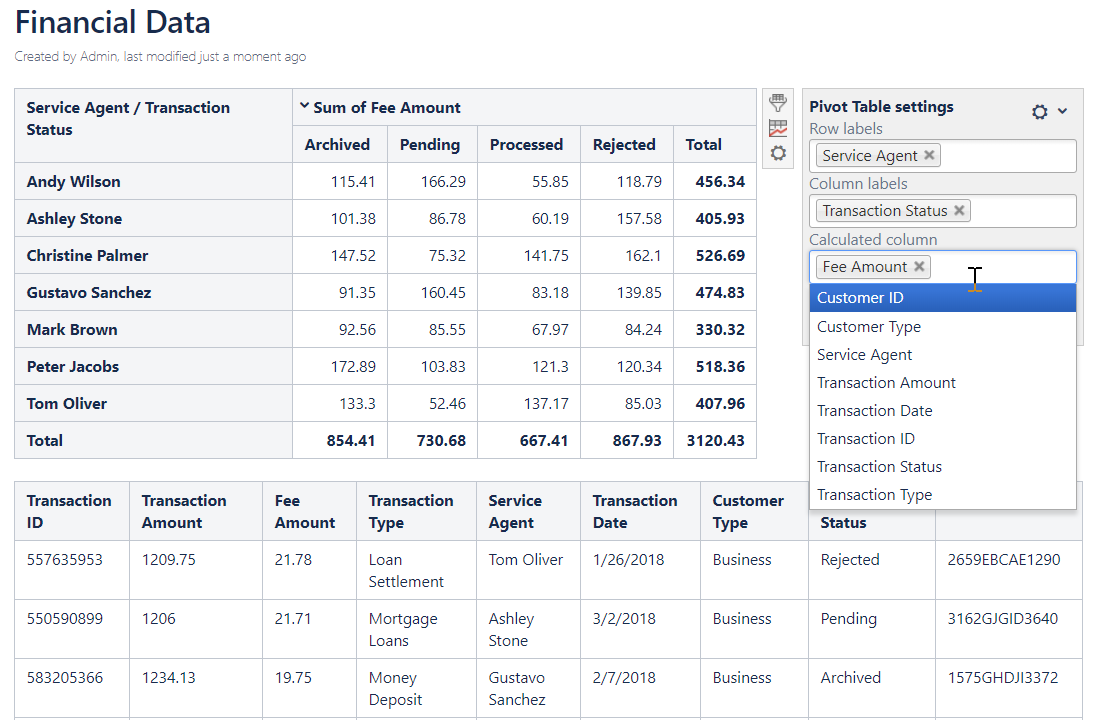Remove the Transaction Status column label tag
Screen dimensions: 1097x720
(x=959, y=211)
